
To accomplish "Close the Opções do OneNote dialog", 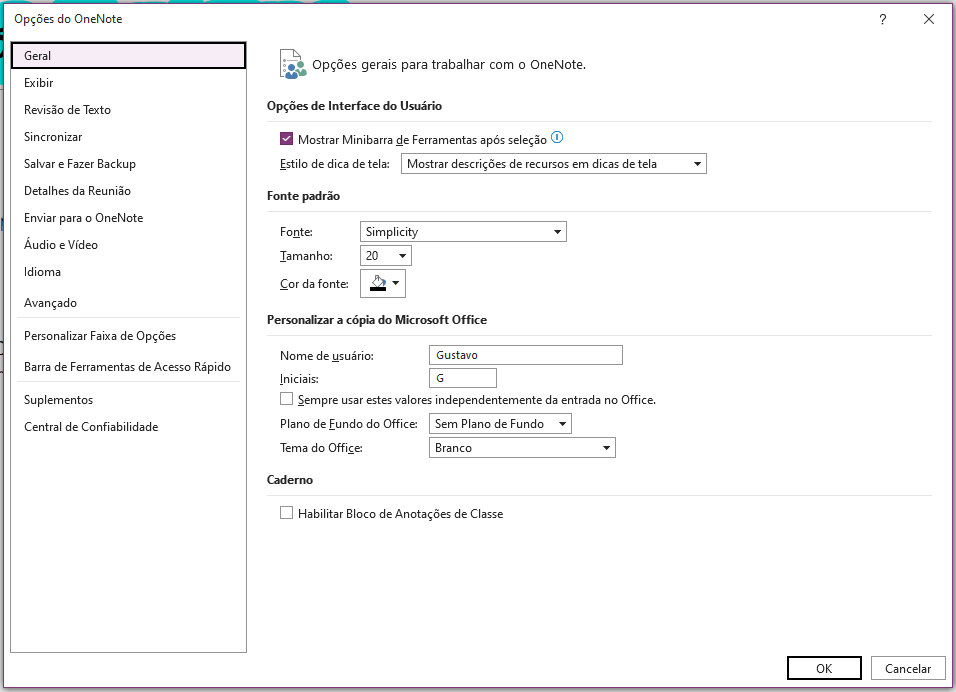I will pos(929,20).
